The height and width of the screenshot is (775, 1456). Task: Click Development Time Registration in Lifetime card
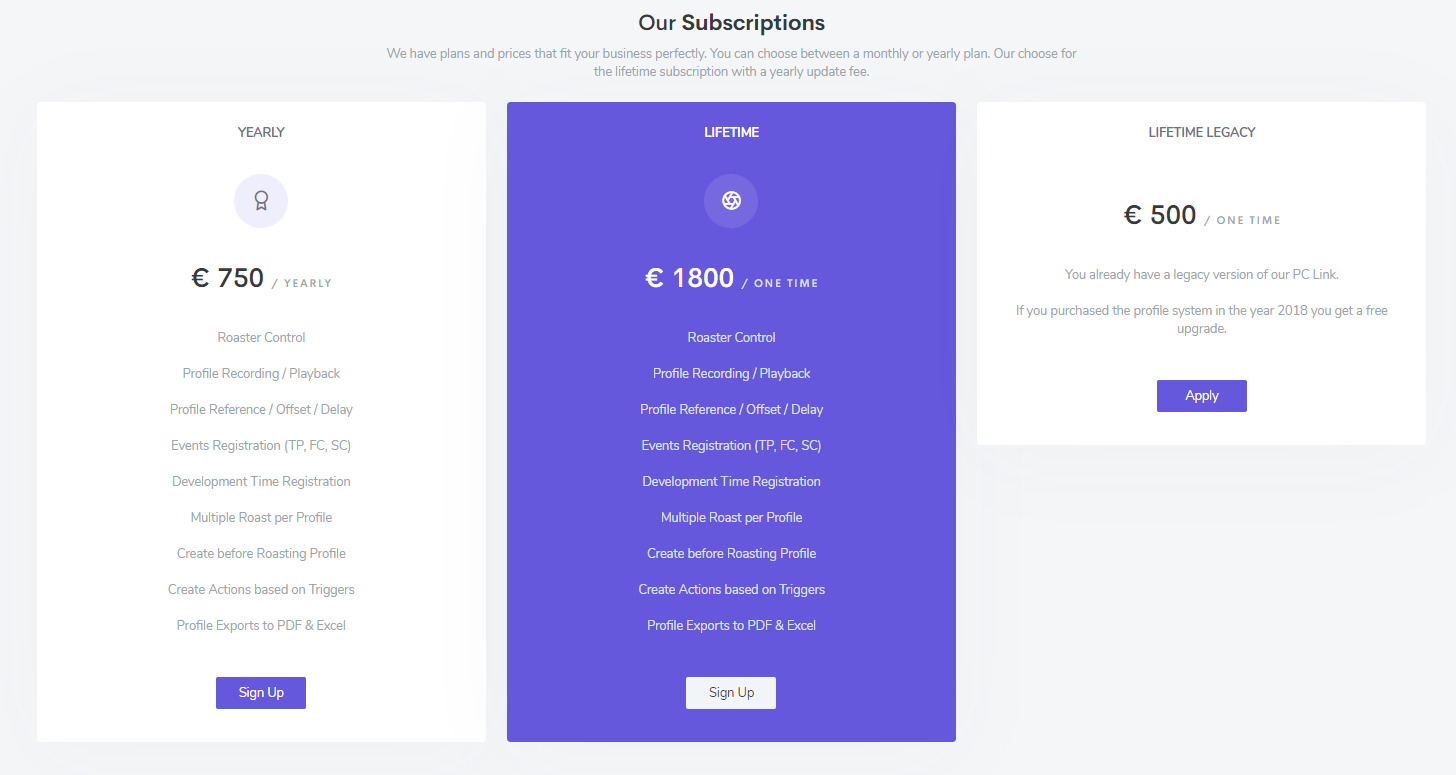[731, 481]
